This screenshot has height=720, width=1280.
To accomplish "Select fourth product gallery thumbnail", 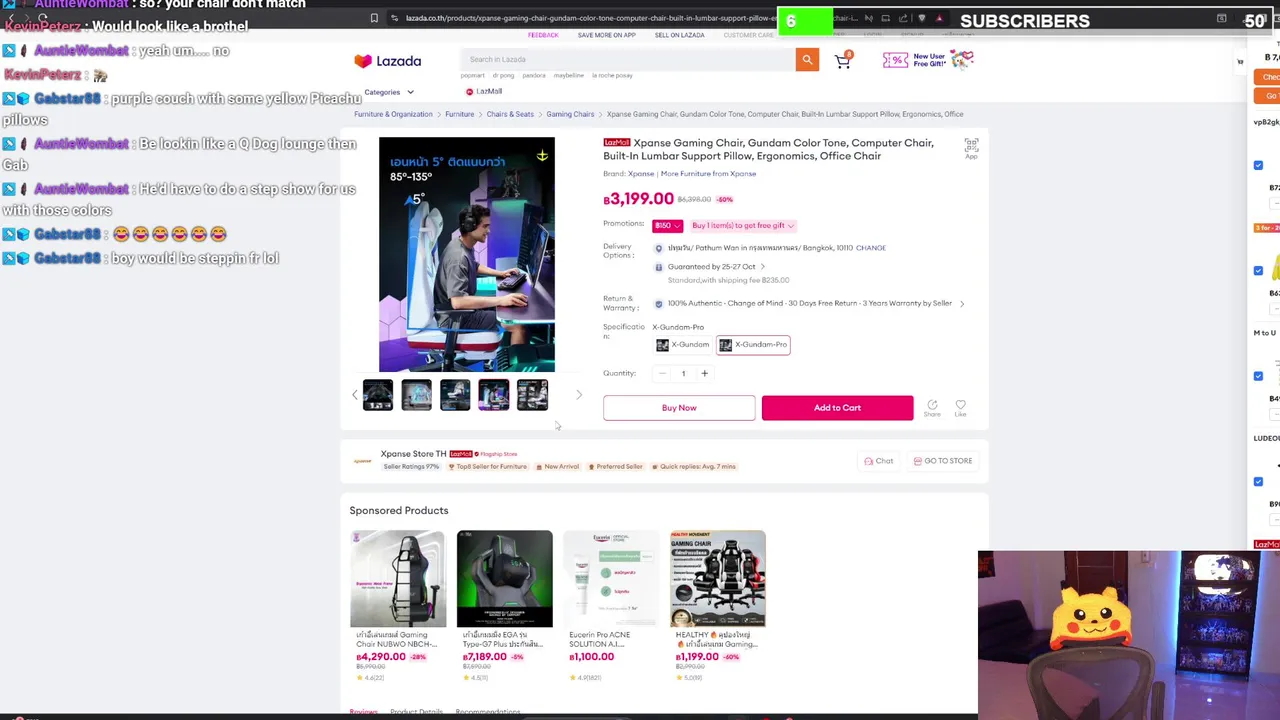I will [493, 395].
